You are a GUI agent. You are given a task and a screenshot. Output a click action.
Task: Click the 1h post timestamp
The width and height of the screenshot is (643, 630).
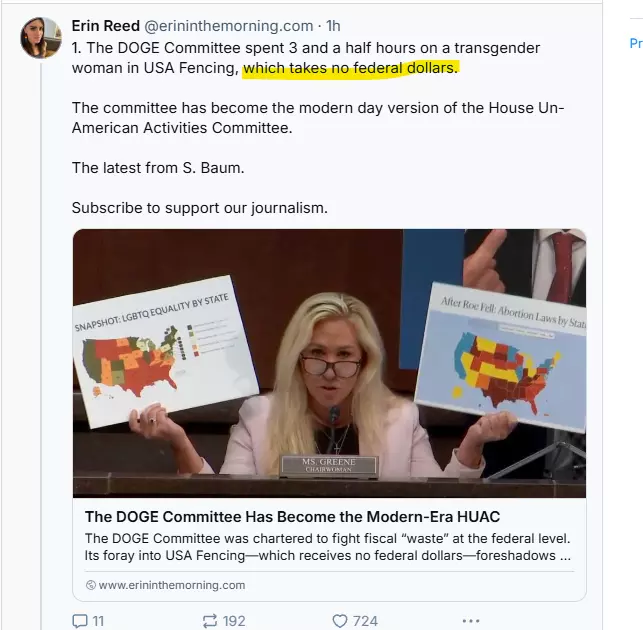[333, 26]
